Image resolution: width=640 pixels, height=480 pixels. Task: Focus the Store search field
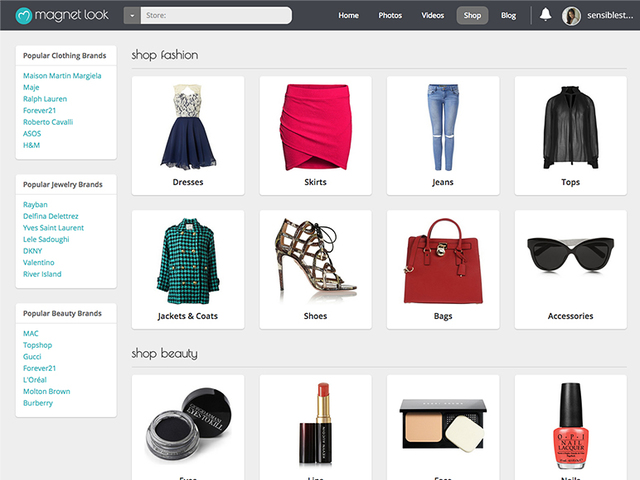pos(216,16)
